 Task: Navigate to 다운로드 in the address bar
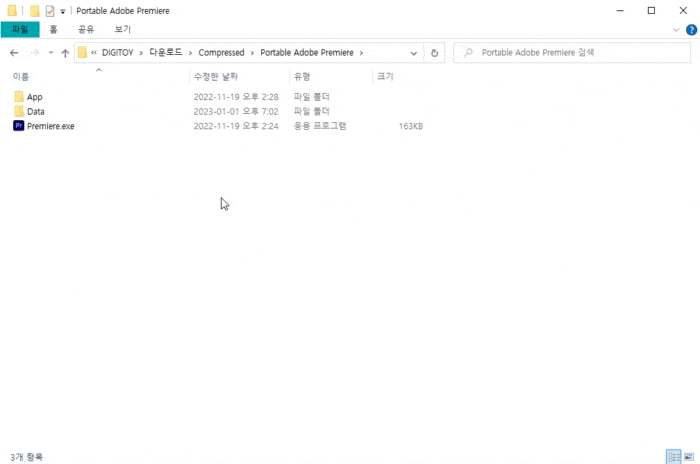pos(166,53)
